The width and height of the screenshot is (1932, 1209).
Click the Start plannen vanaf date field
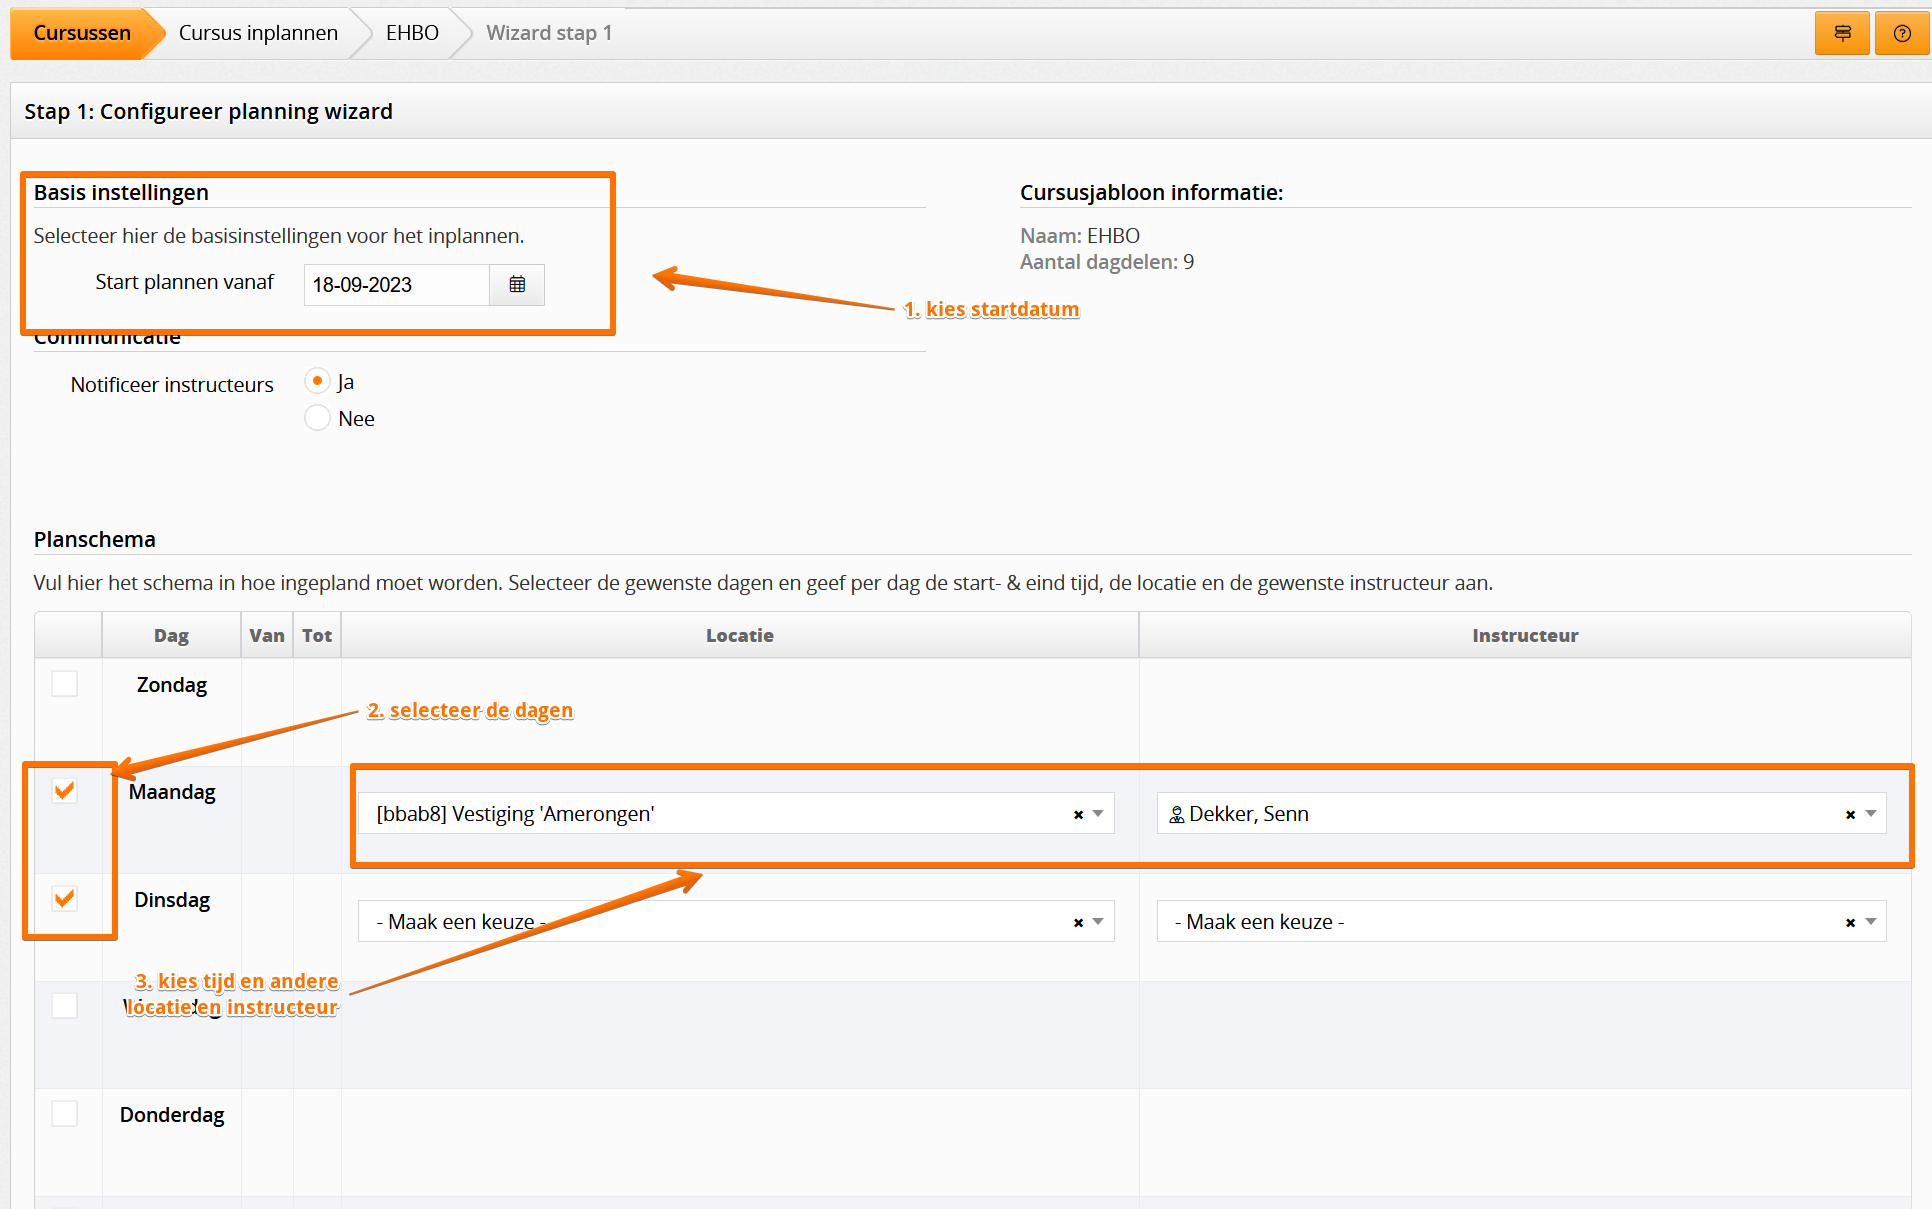coord(396,285)
